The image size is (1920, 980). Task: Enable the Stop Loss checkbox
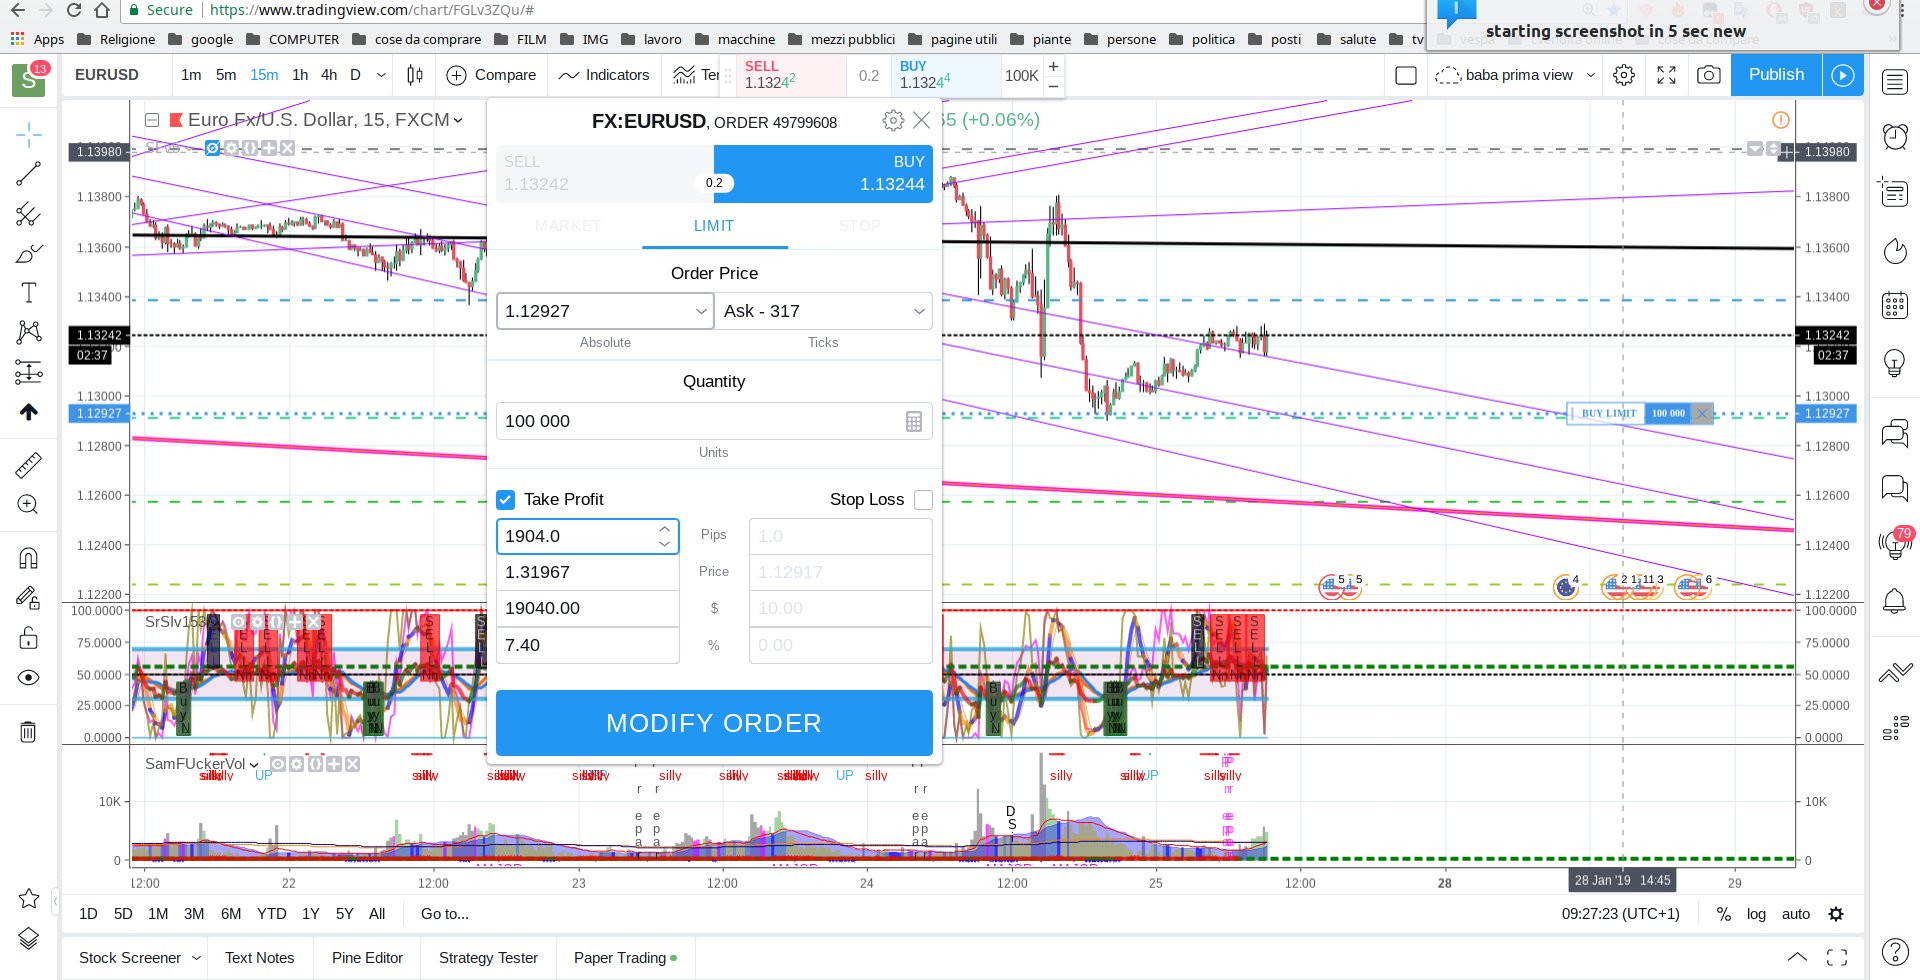click(x=923, y=499)
